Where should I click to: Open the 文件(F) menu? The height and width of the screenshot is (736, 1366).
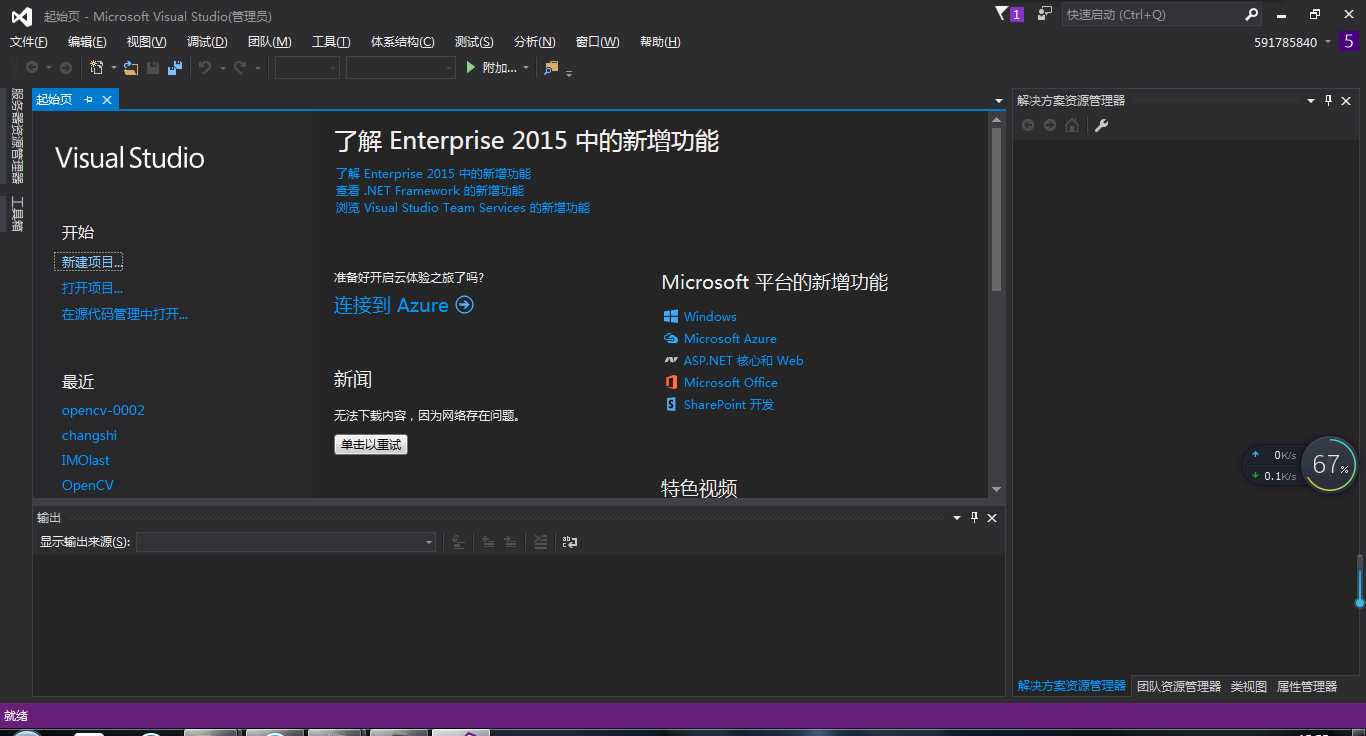point(29,42)
